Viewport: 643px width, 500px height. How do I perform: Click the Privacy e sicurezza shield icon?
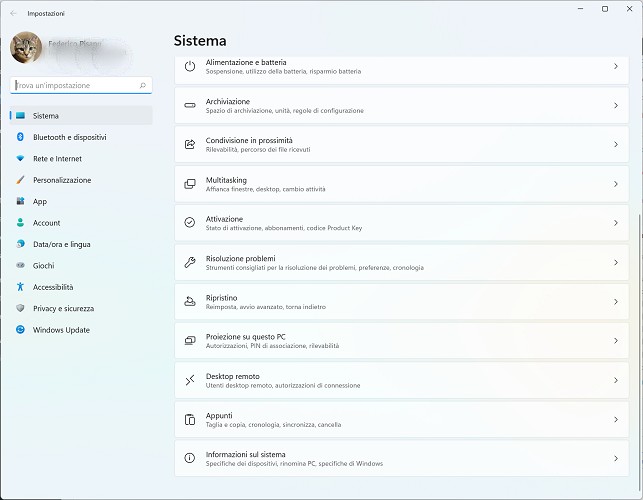point(19,309)
